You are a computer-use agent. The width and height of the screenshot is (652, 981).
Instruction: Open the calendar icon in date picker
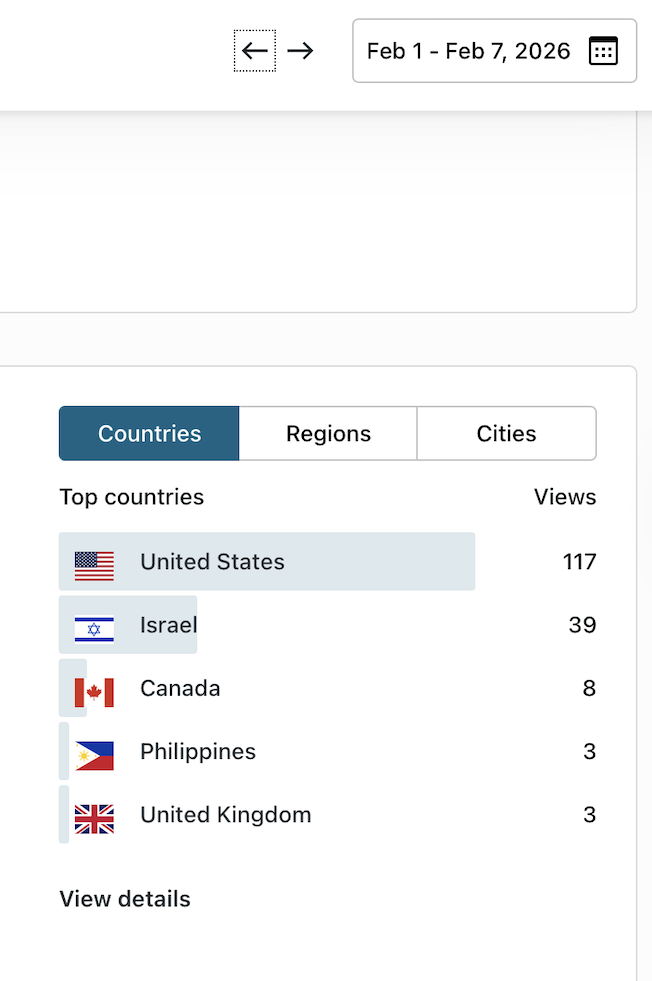point(603,51)
